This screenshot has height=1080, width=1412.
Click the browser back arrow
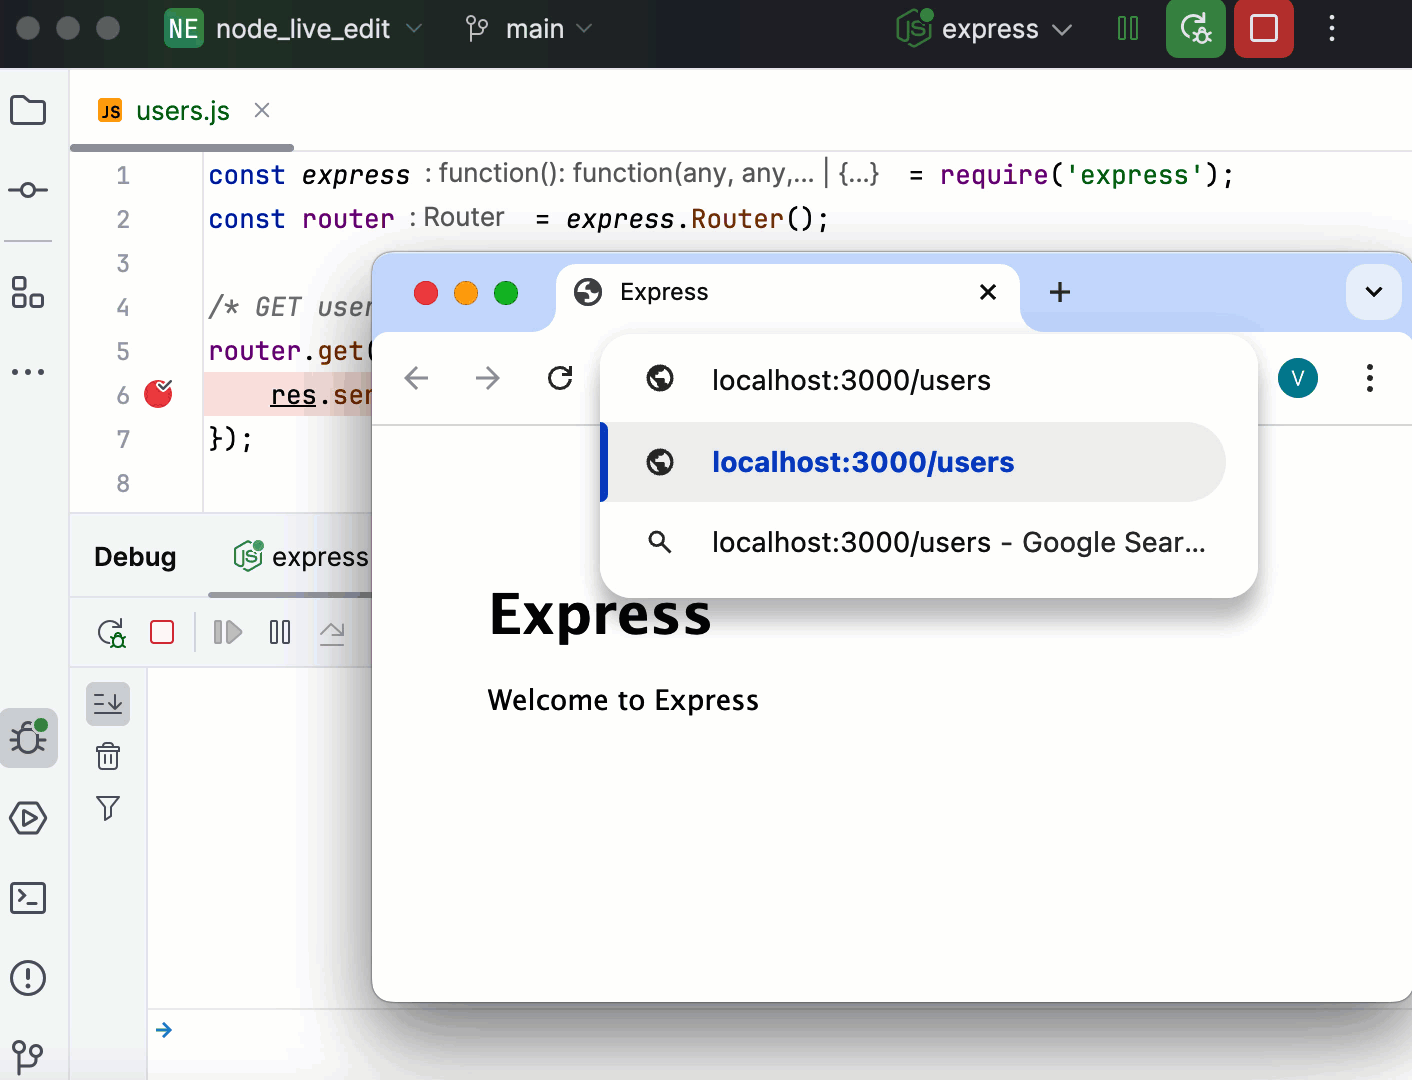tap(417, 378)
